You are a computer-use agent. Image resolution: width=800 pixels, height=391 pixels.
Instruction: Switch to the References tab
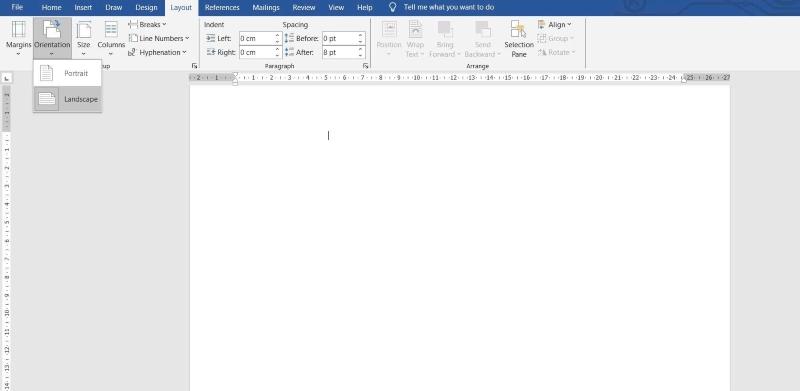coord(222,8)
